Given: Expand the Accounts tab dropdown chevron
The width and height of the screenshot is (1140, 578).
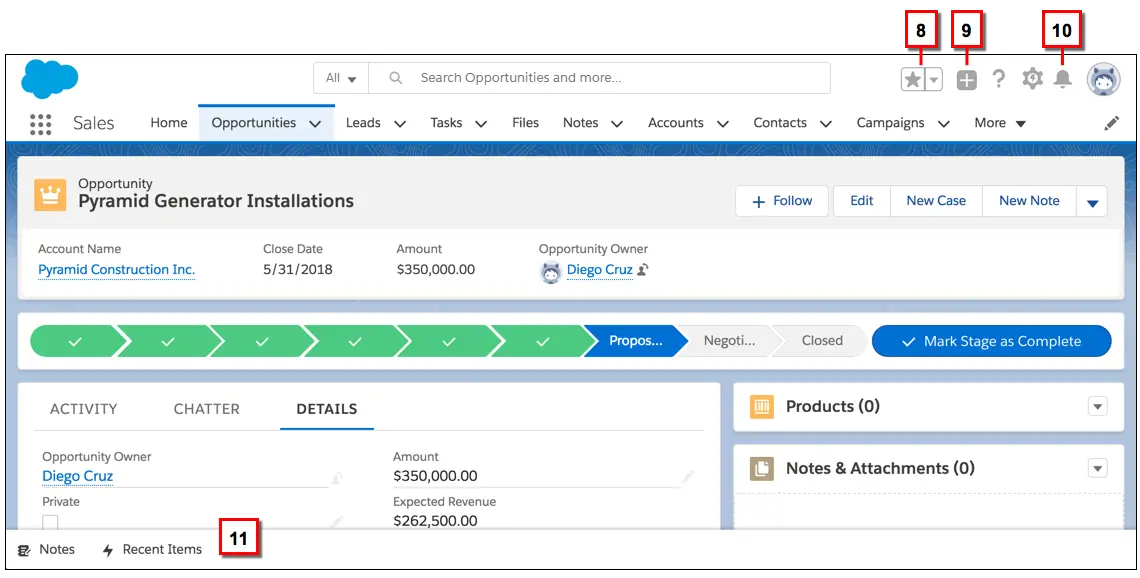Looking at the screenshot, I should click(723, 124).
